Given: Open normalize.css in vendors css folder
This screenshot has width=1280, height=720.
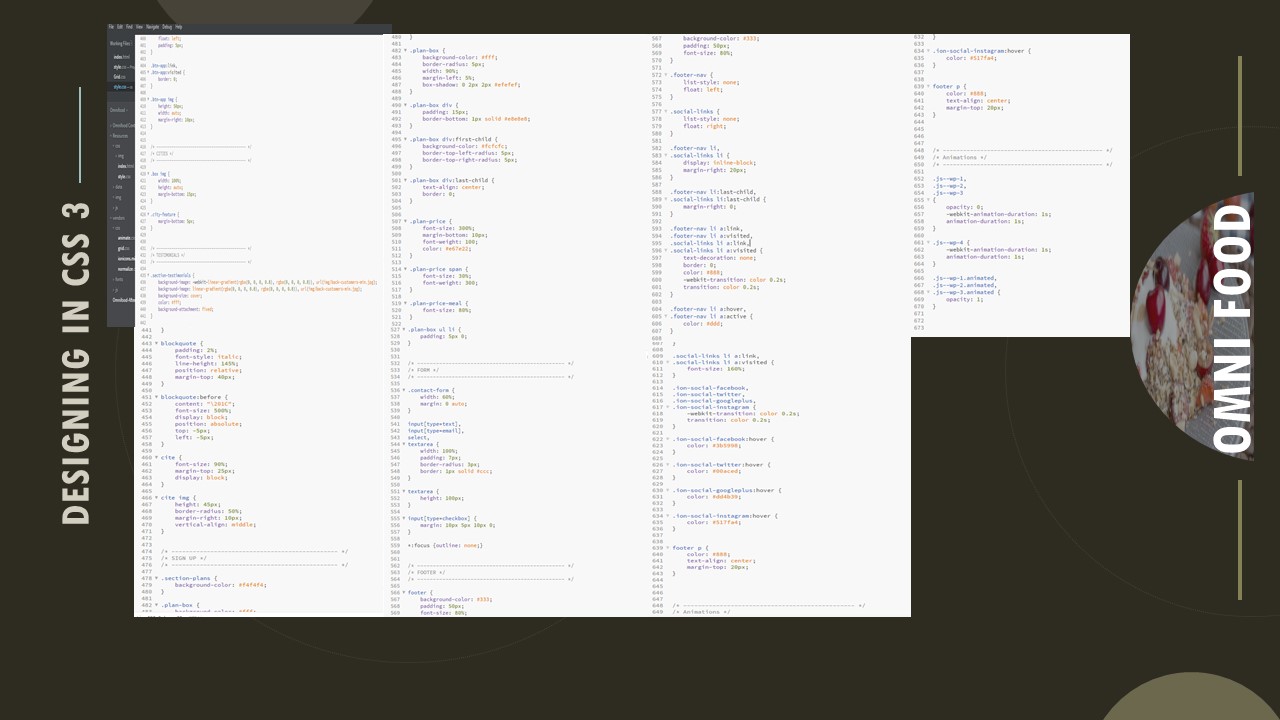Looking at the screenshot, I should 125,269.
